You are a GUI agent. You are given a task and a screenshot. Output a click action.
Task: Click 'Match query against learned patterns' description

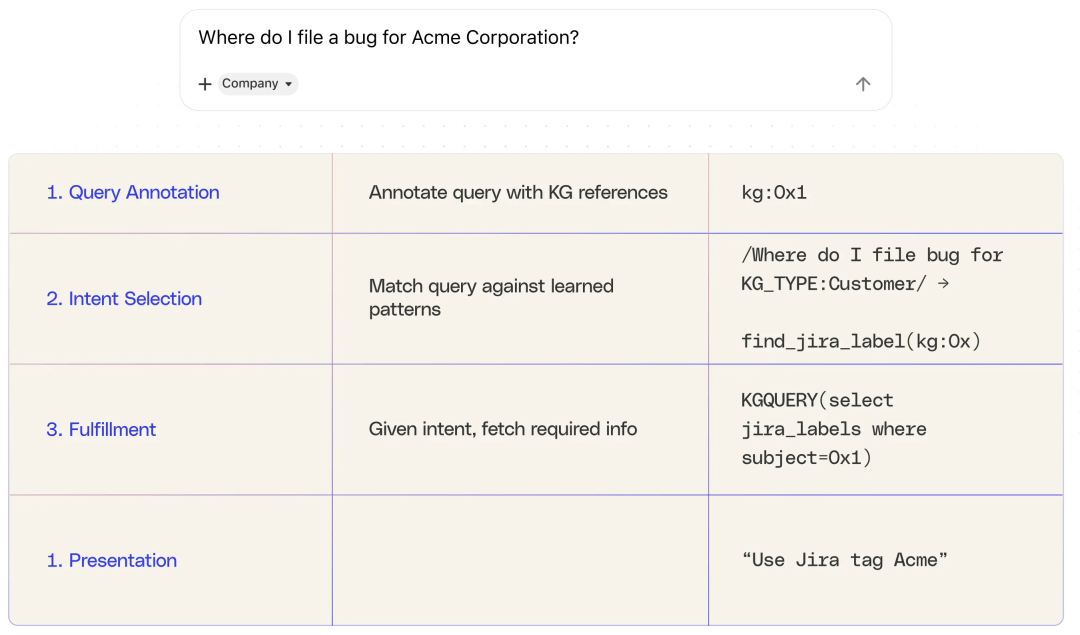point(491,298)
